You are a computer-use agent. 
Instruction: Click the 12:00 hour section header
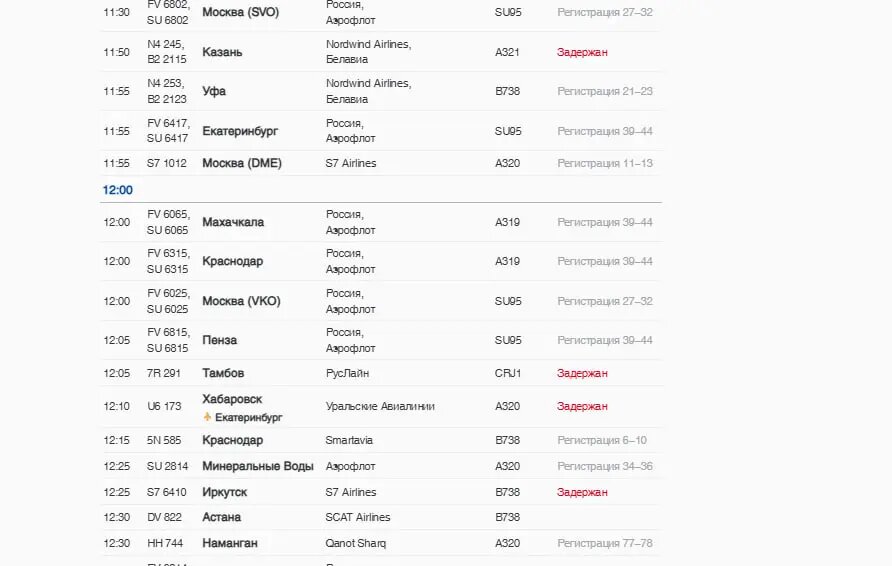tap(118, 190)
